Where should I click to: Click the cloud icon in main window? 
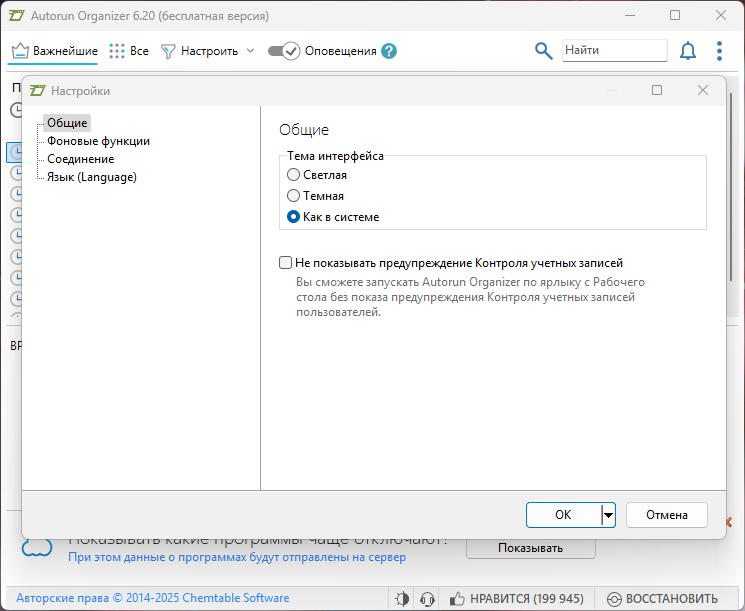tap(37, 548)
